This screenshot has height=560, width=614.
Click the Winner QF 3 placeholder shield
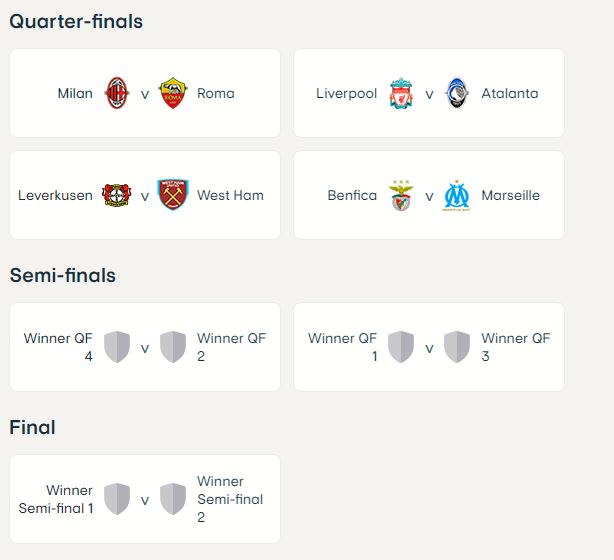point(457,347)
